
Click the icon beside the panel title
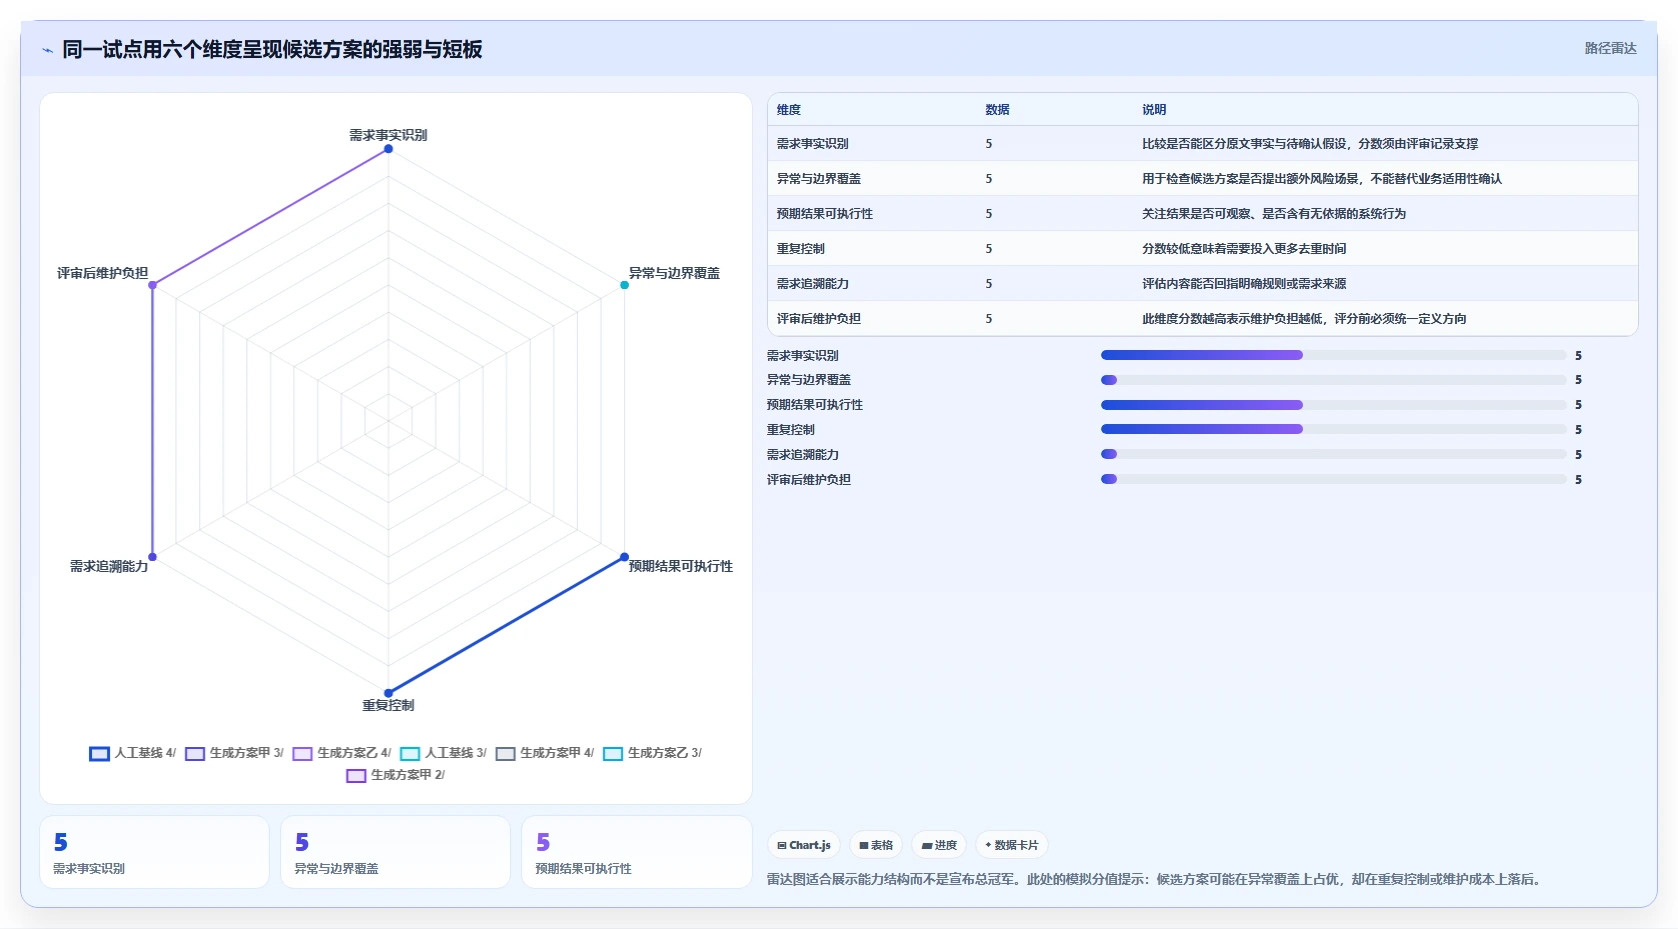click(47, 50)
